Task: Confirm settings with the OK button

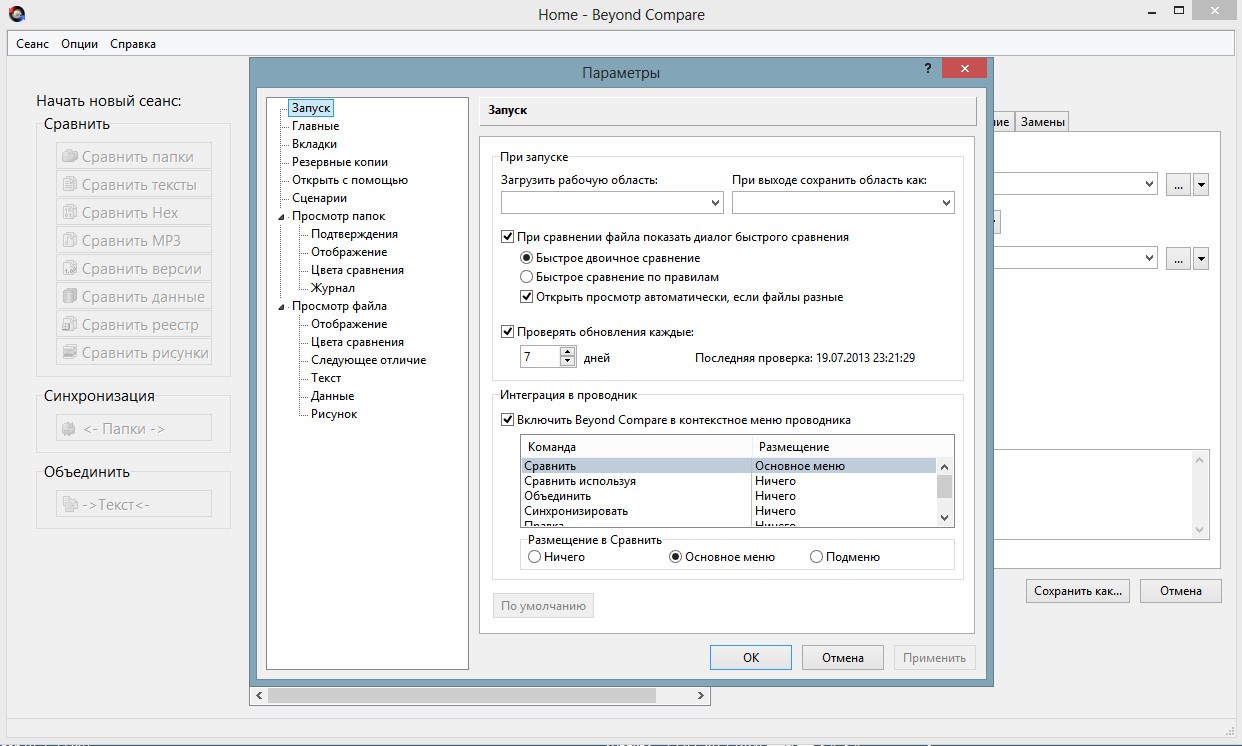Action: point(751,657)
